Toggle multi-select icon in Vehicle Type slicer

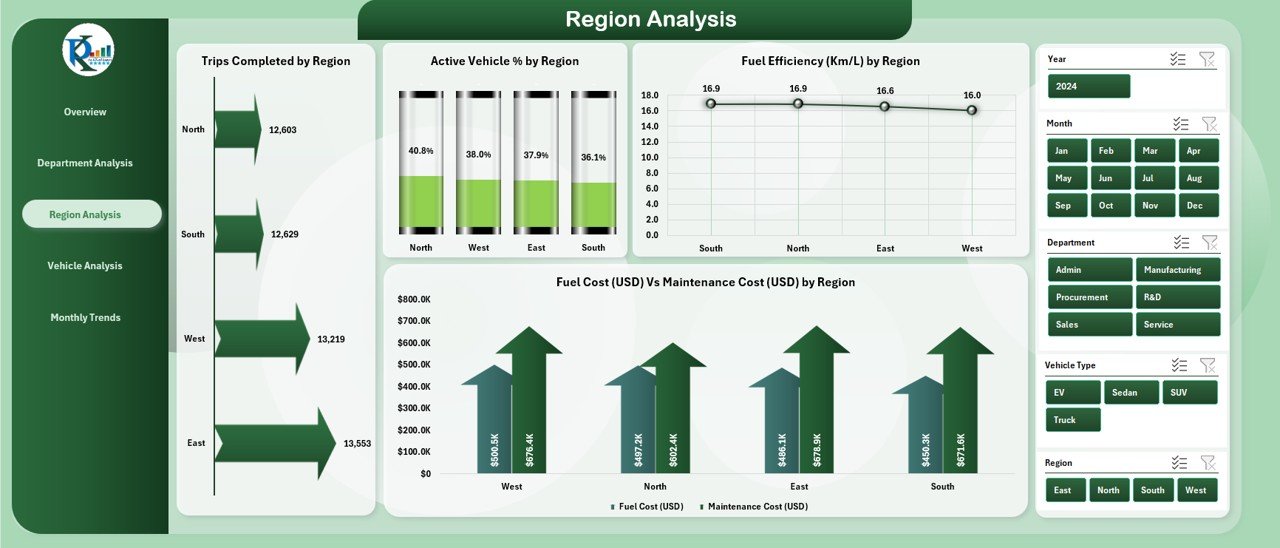tap(1180, 366)
